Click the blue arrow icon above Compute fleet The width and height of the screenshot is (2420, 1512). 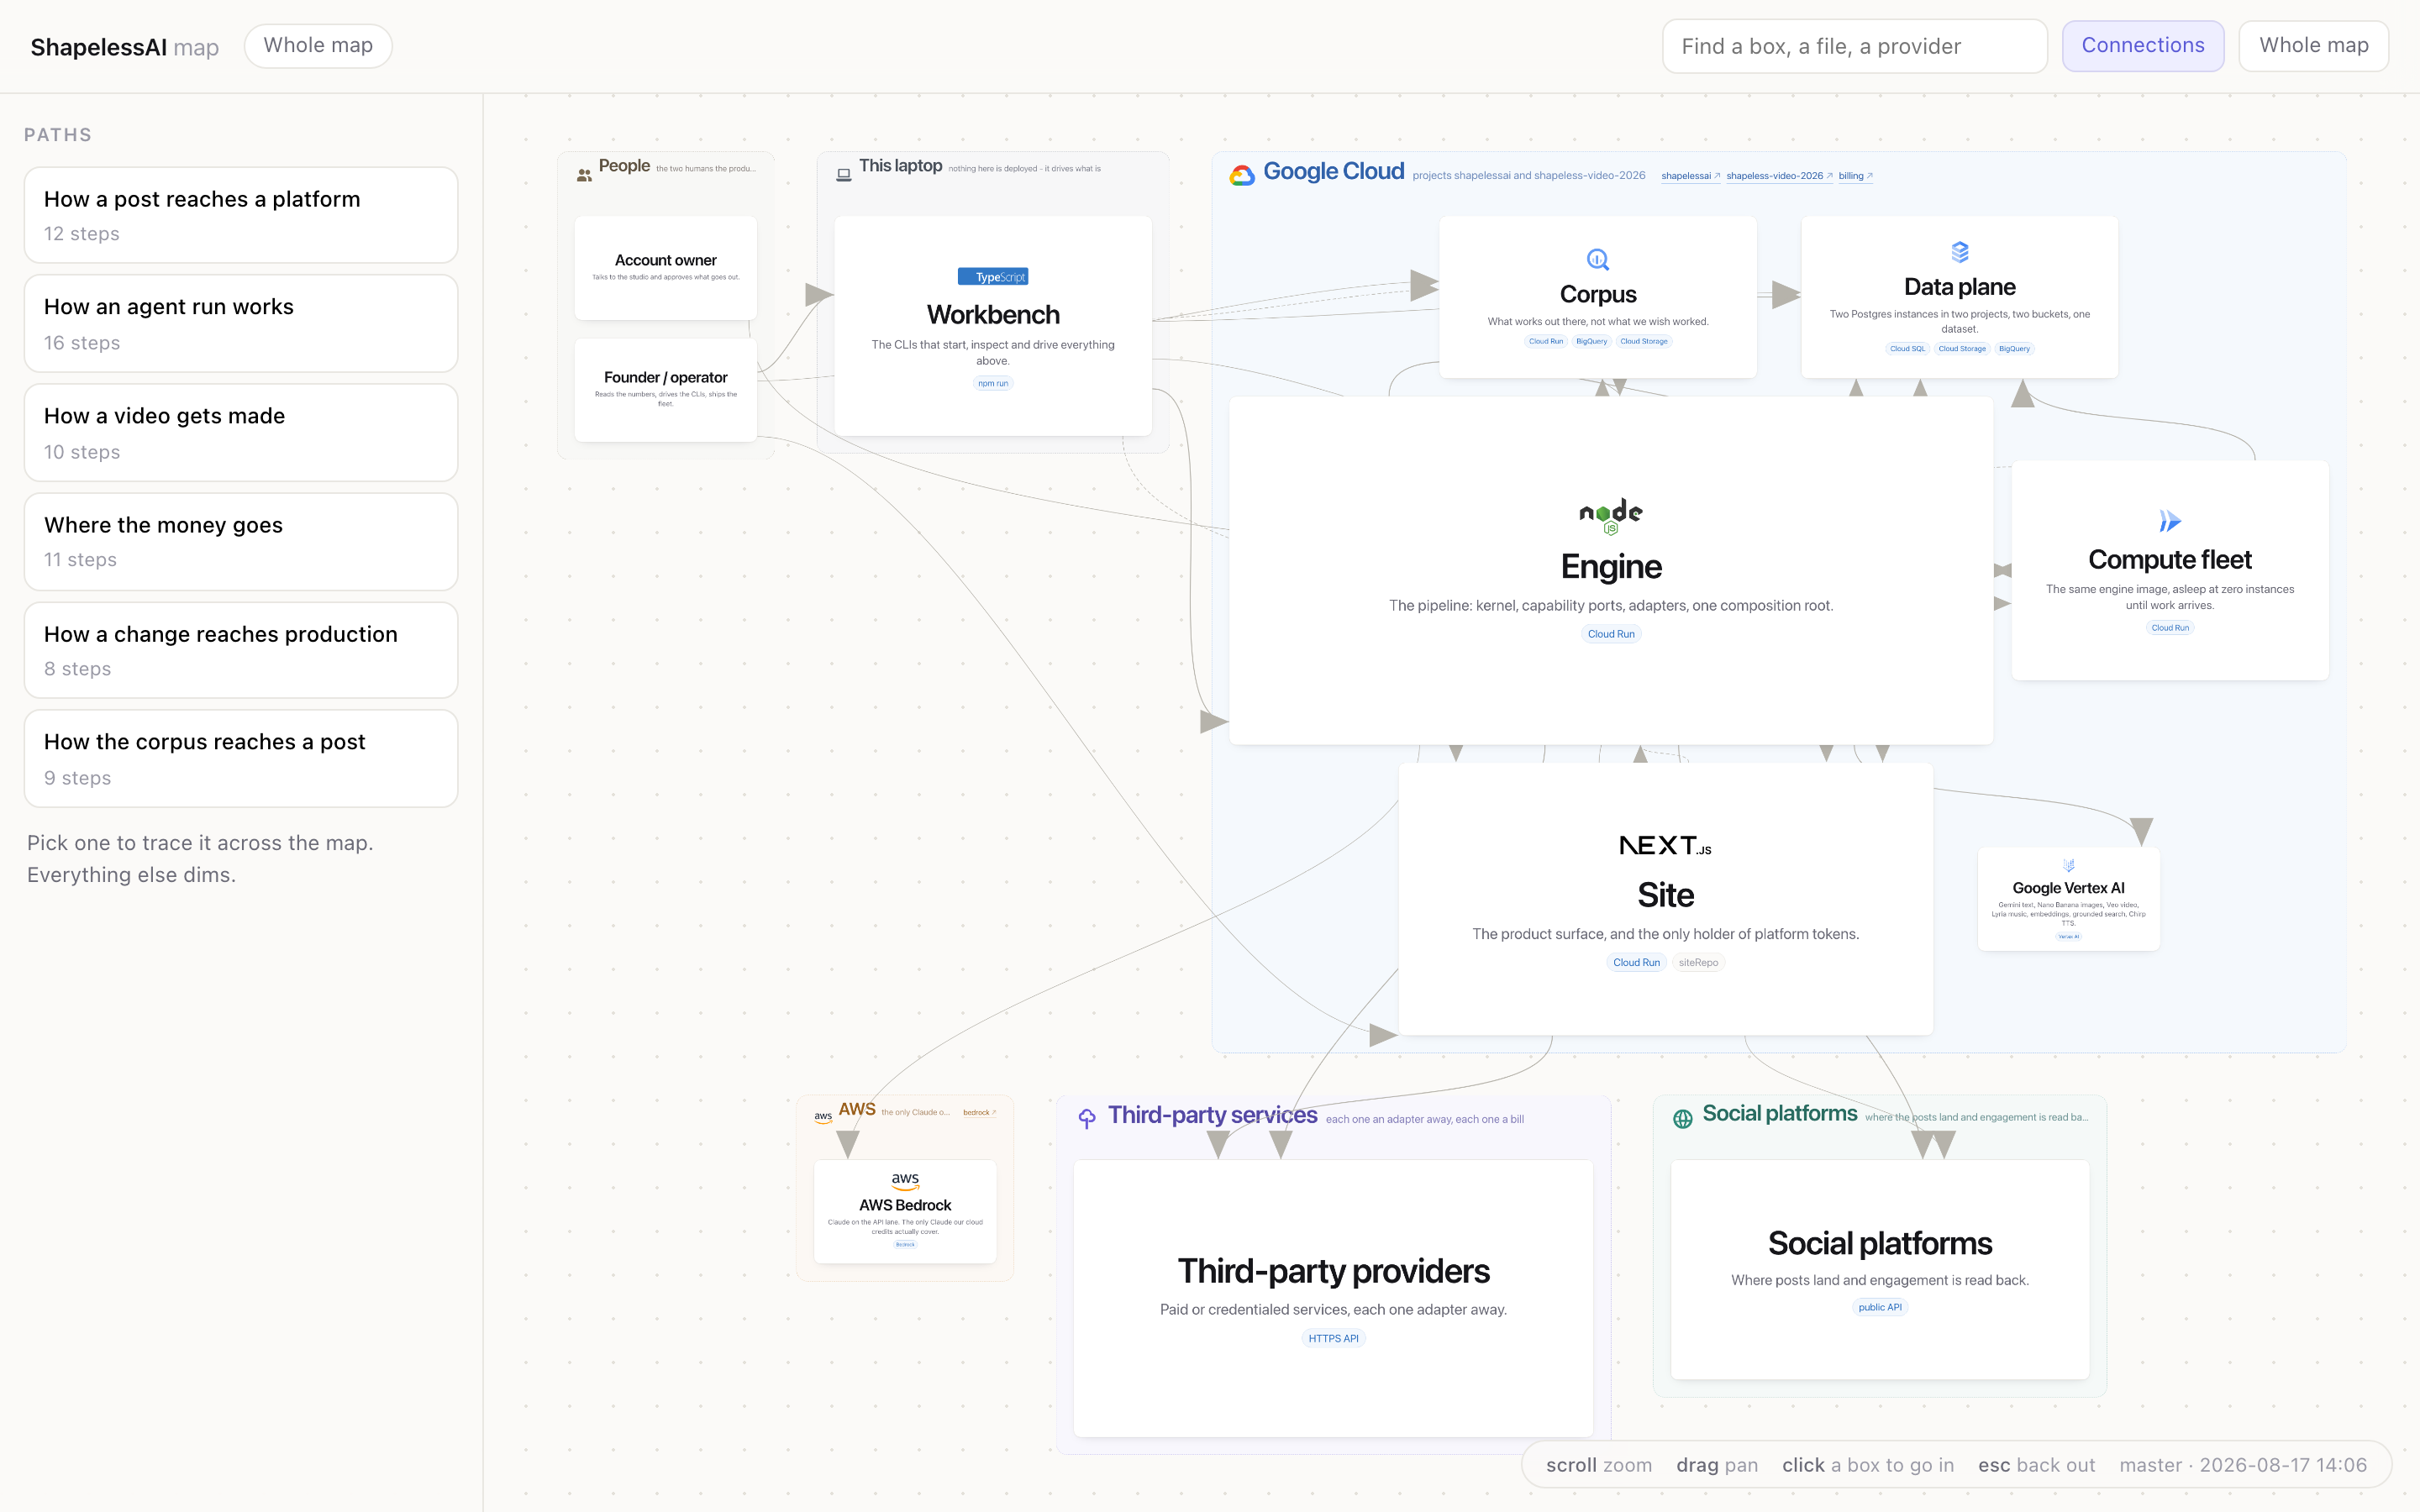[2169, 521]
